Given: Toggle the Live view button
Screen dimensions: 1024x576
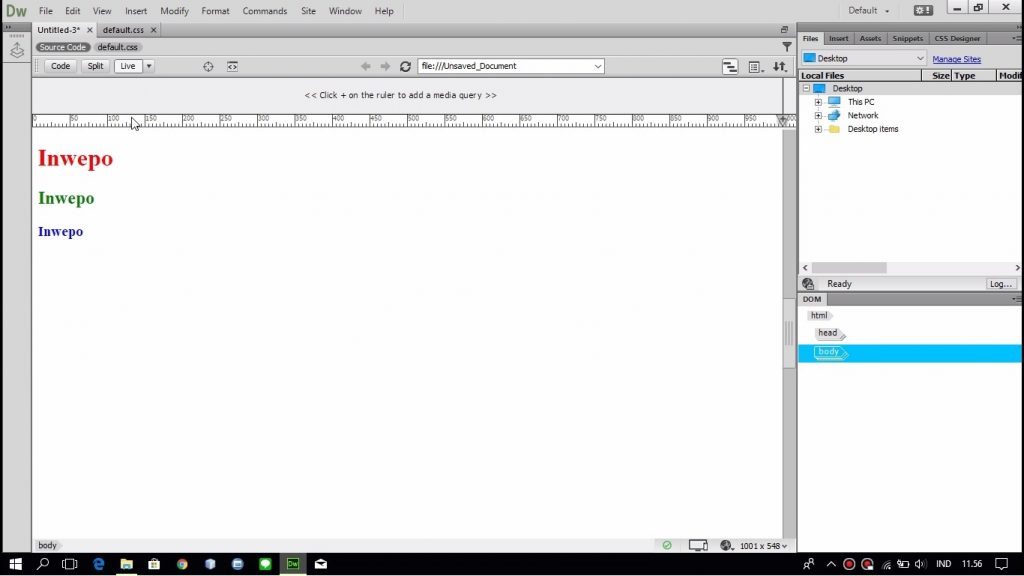Looking at the screenshot, I should click(x=128, y=66).
